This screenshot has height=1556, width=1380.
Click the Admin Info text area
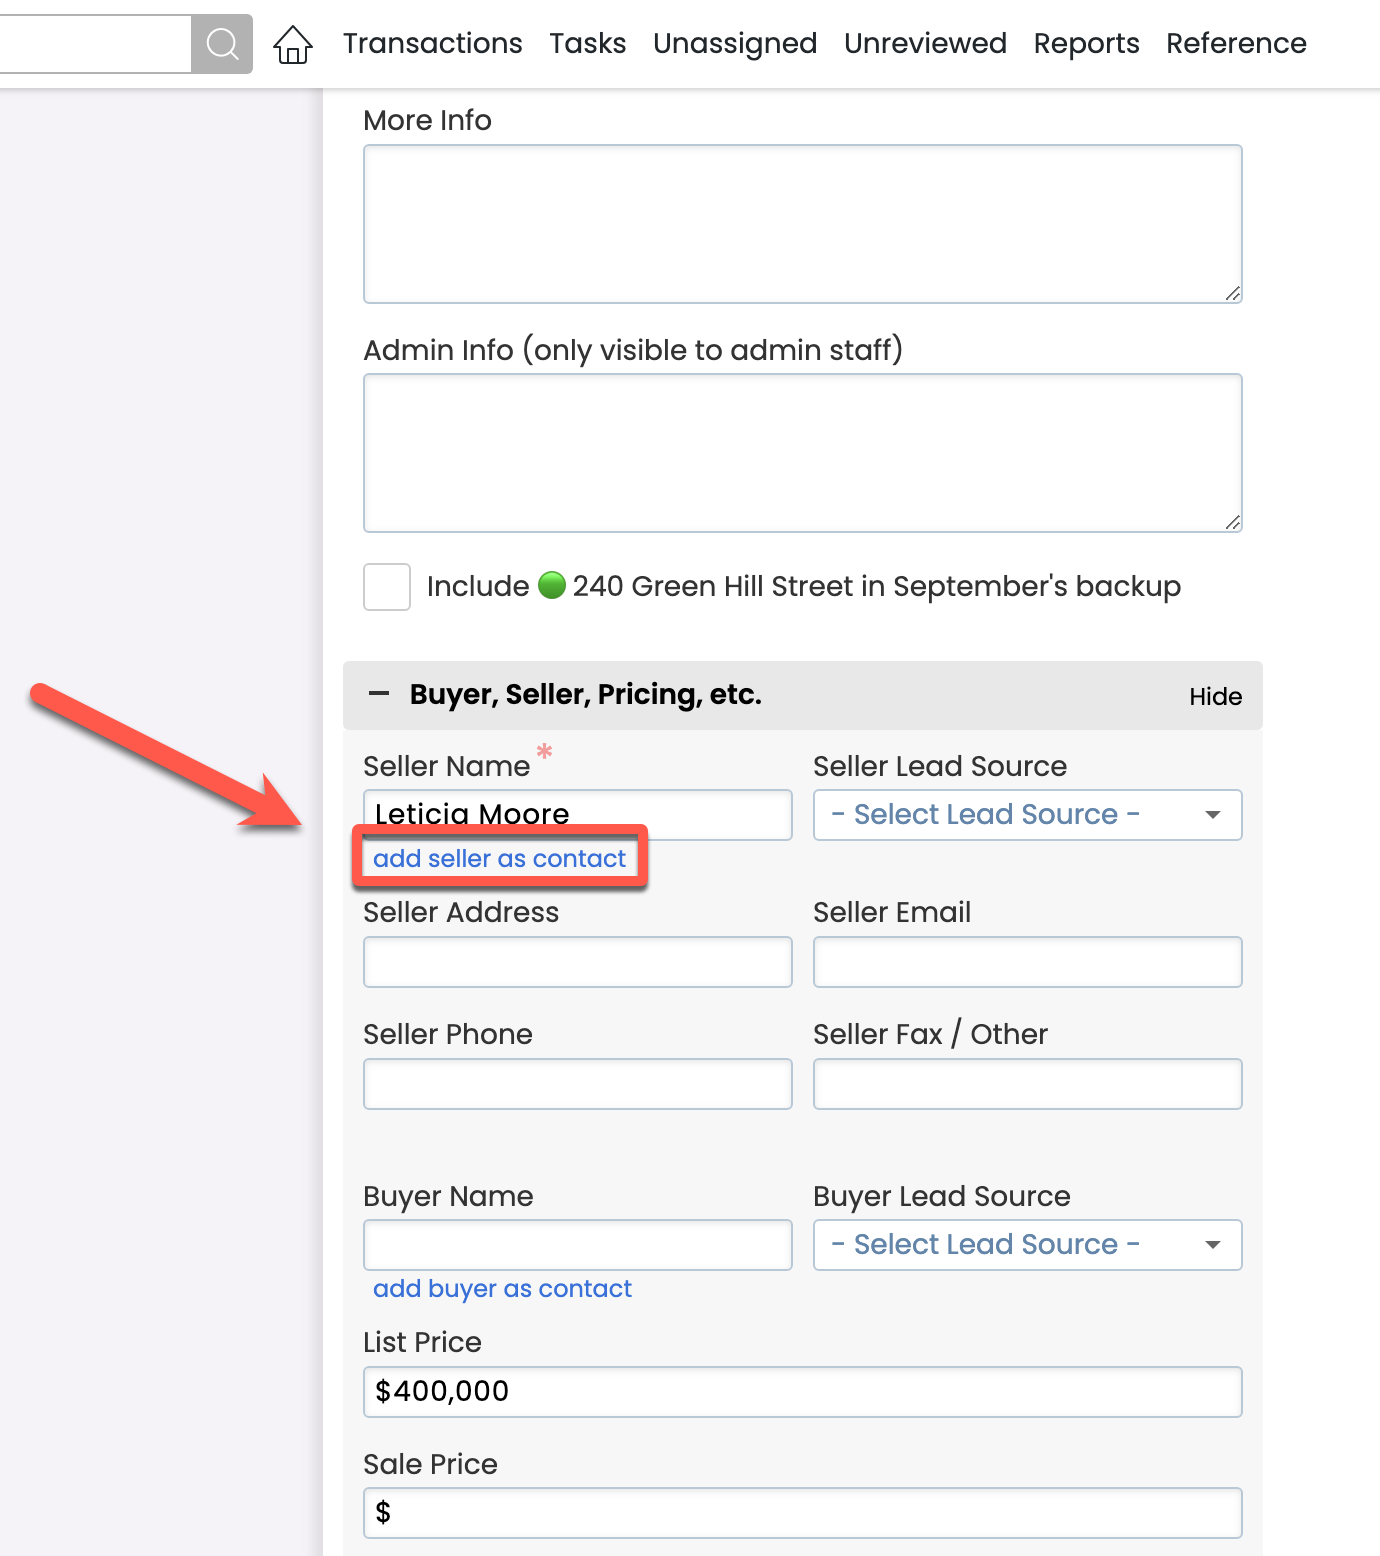pos(802,453)
